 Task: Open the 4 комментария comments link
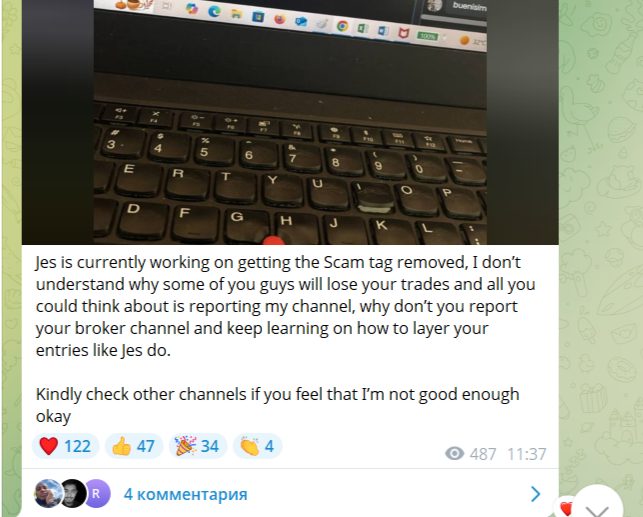(x=185, y=494)
